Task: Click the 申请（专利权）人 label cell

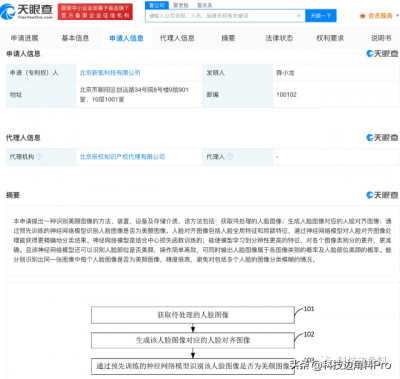Action: [41, 73]
